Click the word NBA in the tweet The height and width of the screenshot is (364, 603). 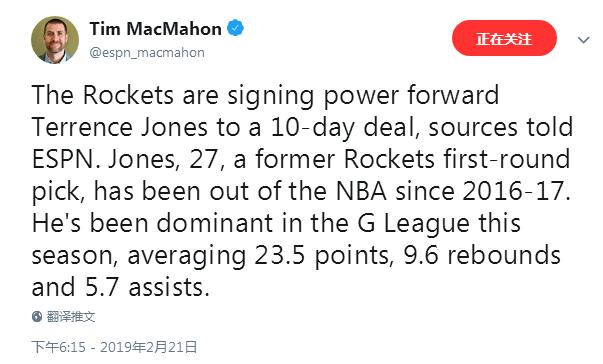[x=361, y=191]
